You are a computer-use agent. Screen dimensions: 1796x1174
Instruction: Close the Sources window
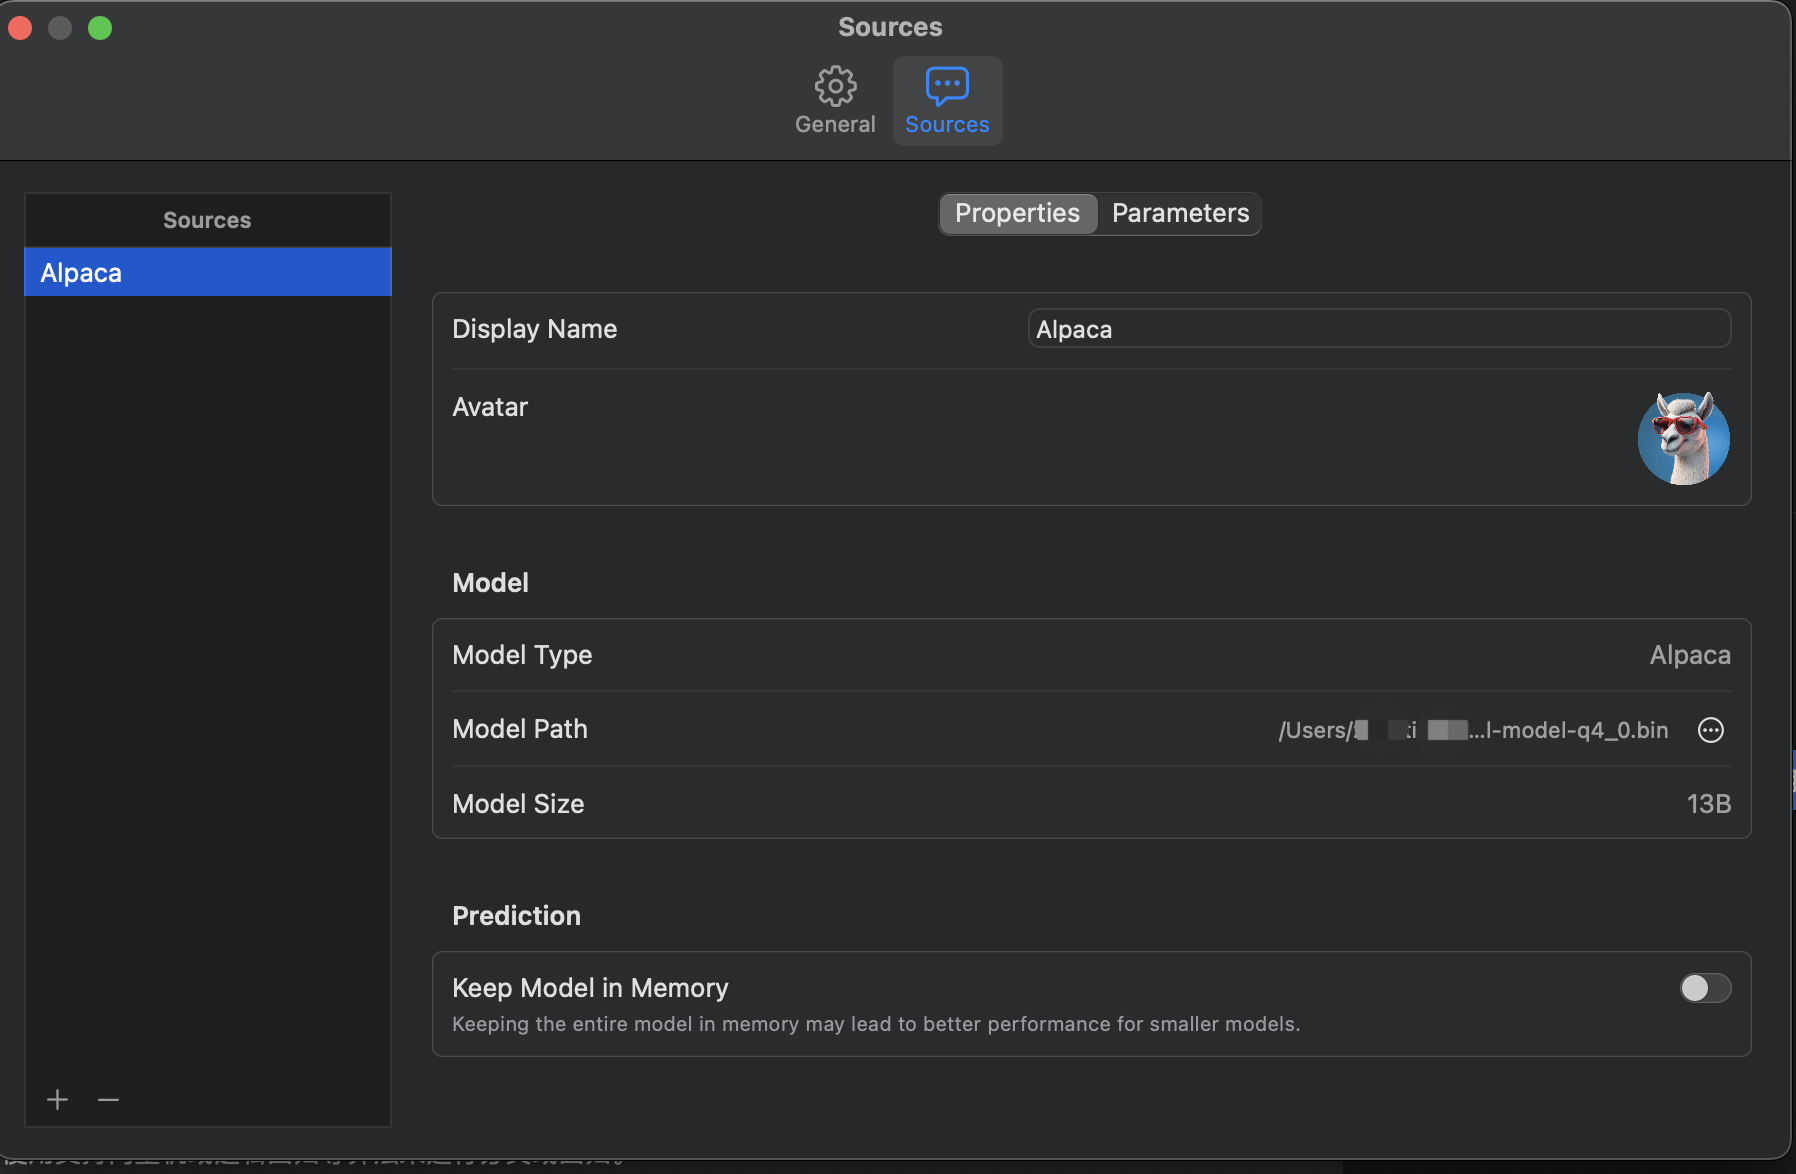tap(20, 28)
